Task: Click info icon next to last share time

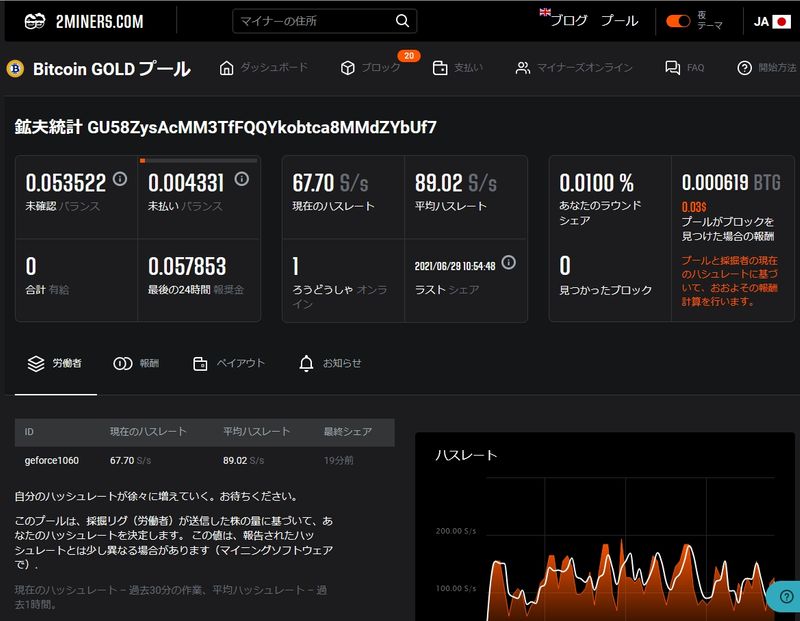Action: click(508, 263)
